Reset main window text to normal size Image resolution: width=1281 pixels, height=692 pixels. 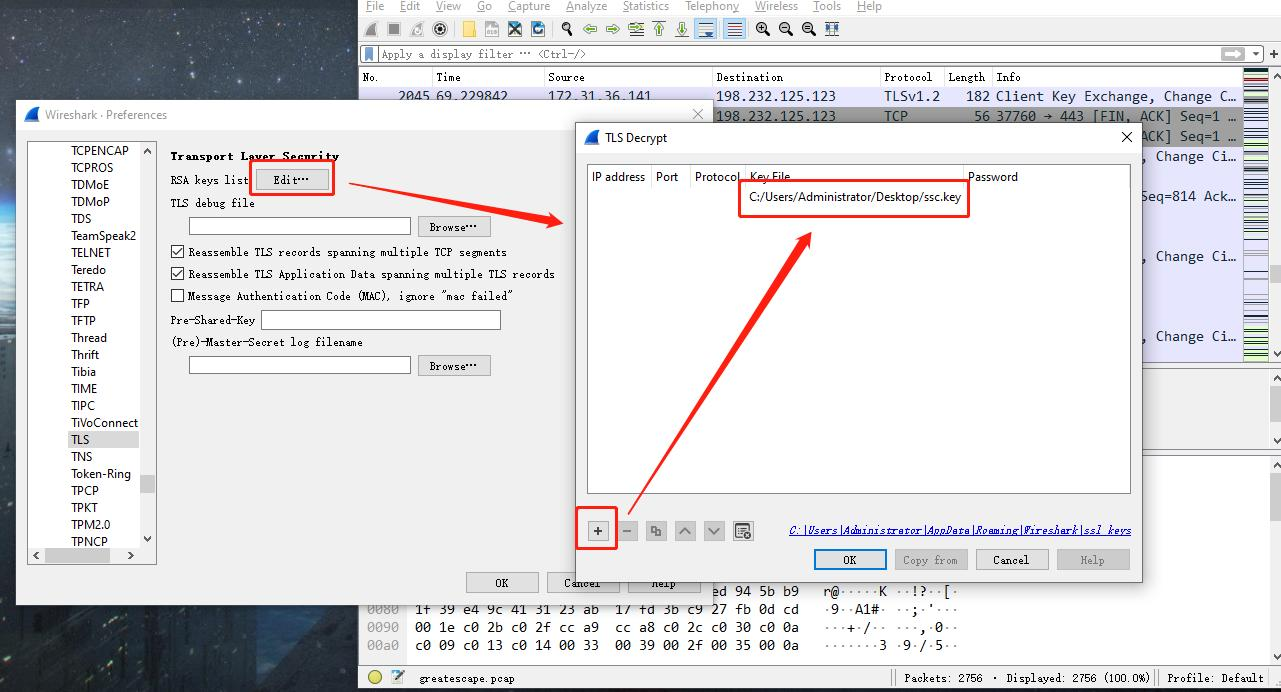809,29
